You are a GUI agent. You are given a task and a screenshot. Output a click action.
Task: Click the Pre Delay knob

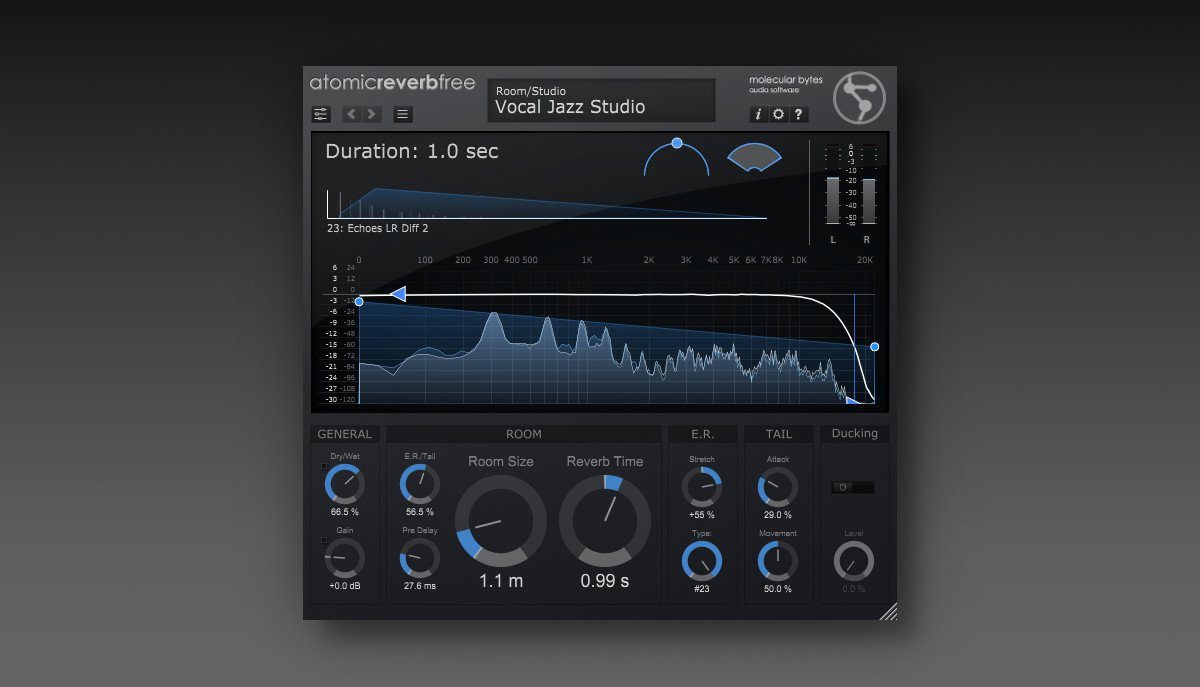420,559
